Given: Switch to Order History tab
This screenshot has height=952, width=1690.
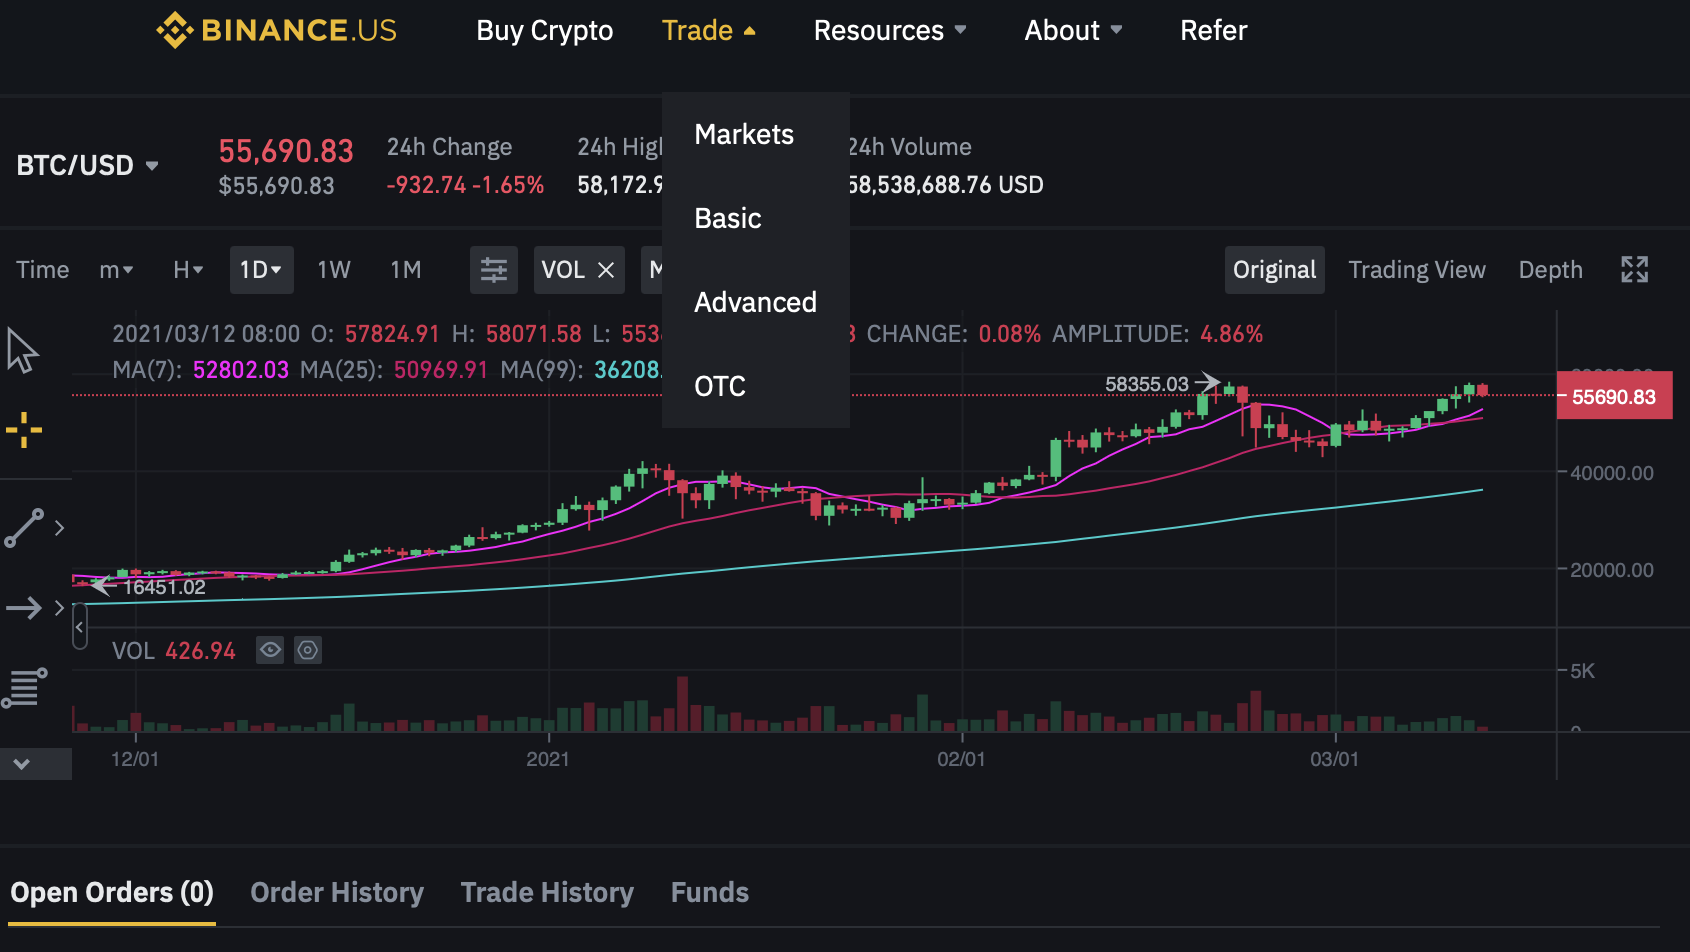Looking at the screenshot, I should [x=337, y=892].
